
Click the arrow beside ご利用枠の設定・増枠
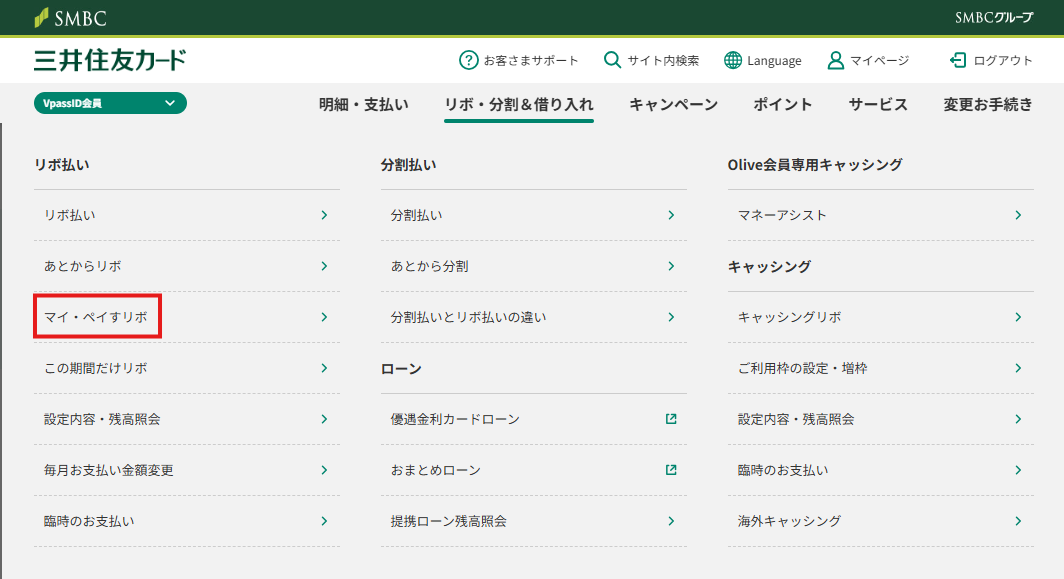click(x=1019, y=368)
